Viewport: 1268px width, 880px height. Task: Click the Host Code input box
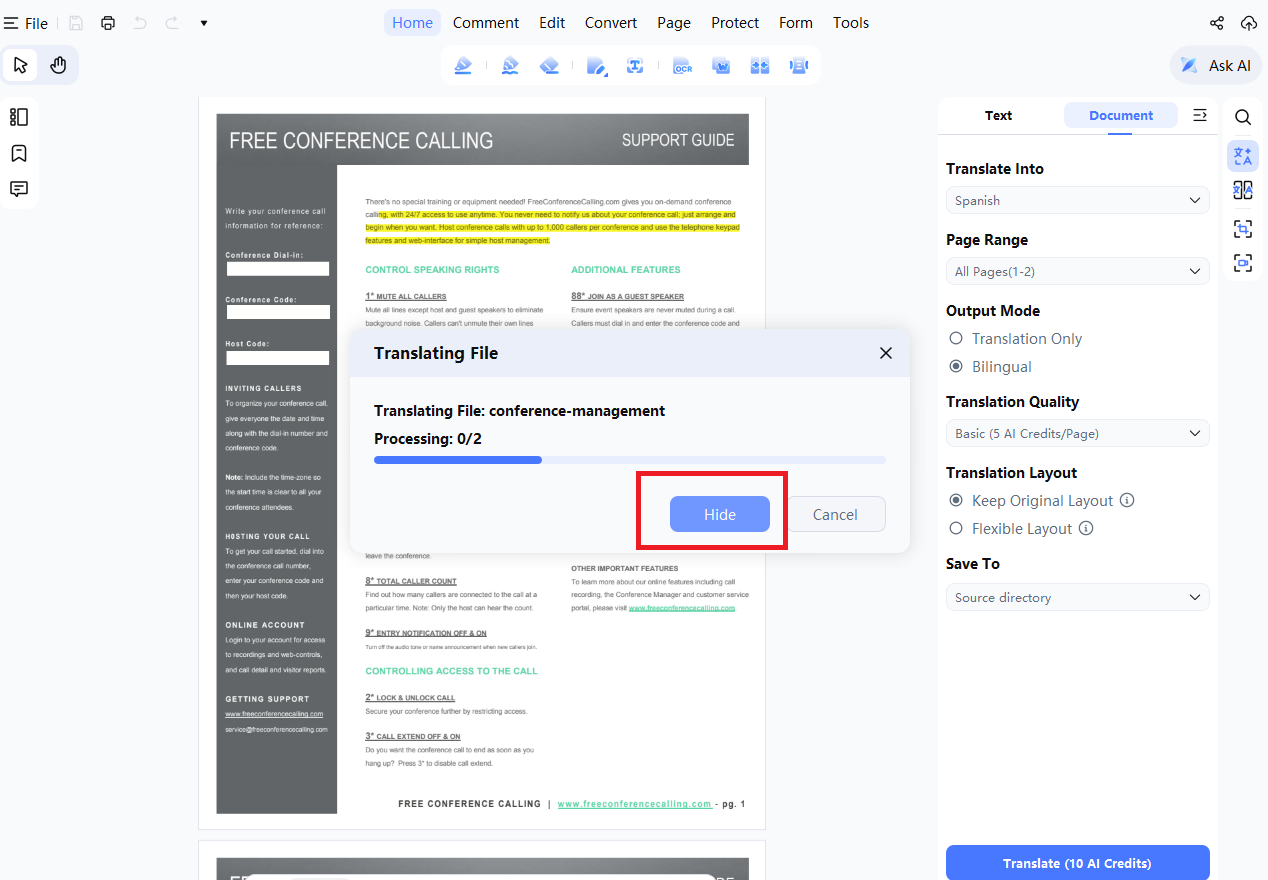pos(278,358)
